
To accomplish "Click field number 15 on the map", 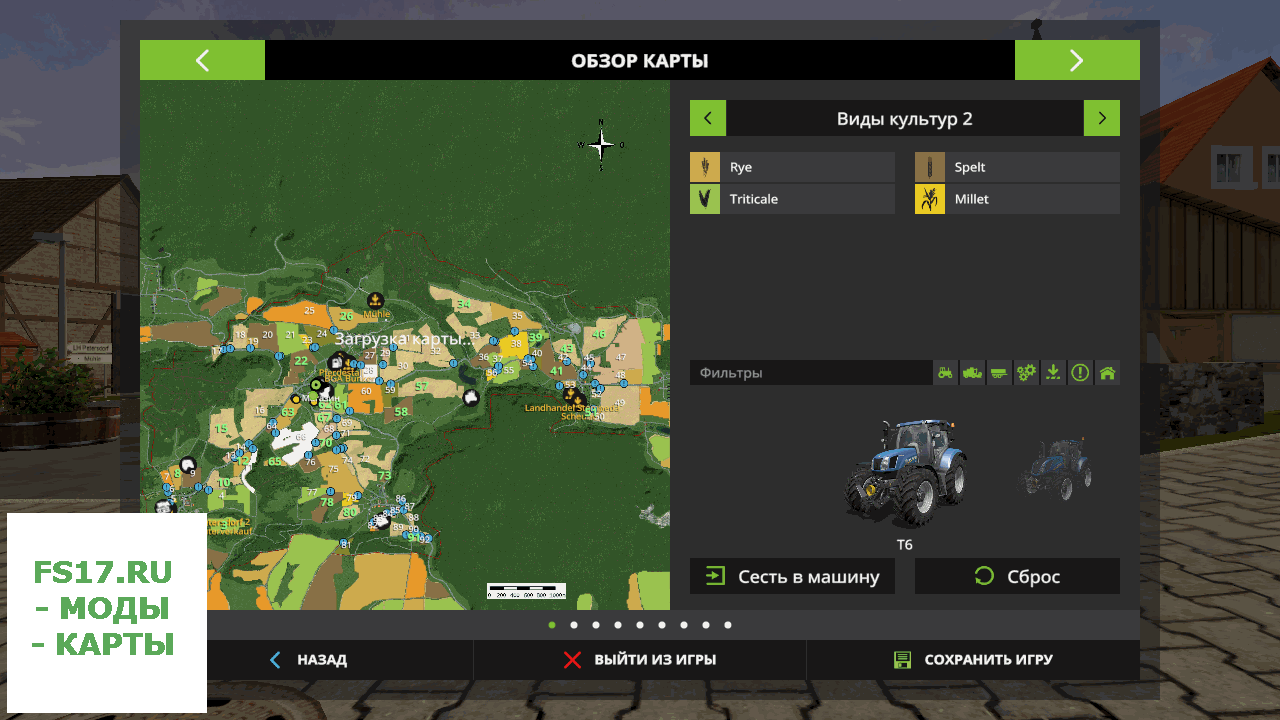I will tap(221, 428).
